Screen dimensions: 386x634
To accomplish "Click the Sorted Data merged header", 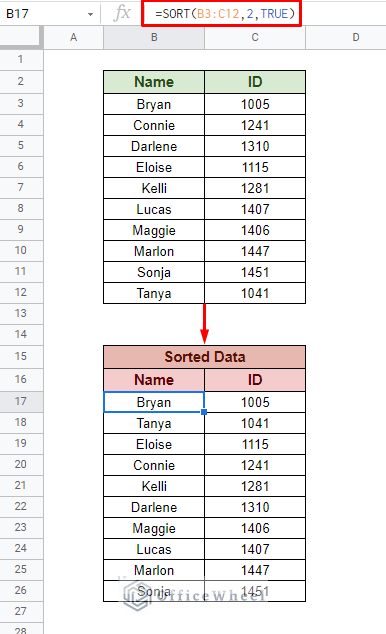I will coord(205,357).
